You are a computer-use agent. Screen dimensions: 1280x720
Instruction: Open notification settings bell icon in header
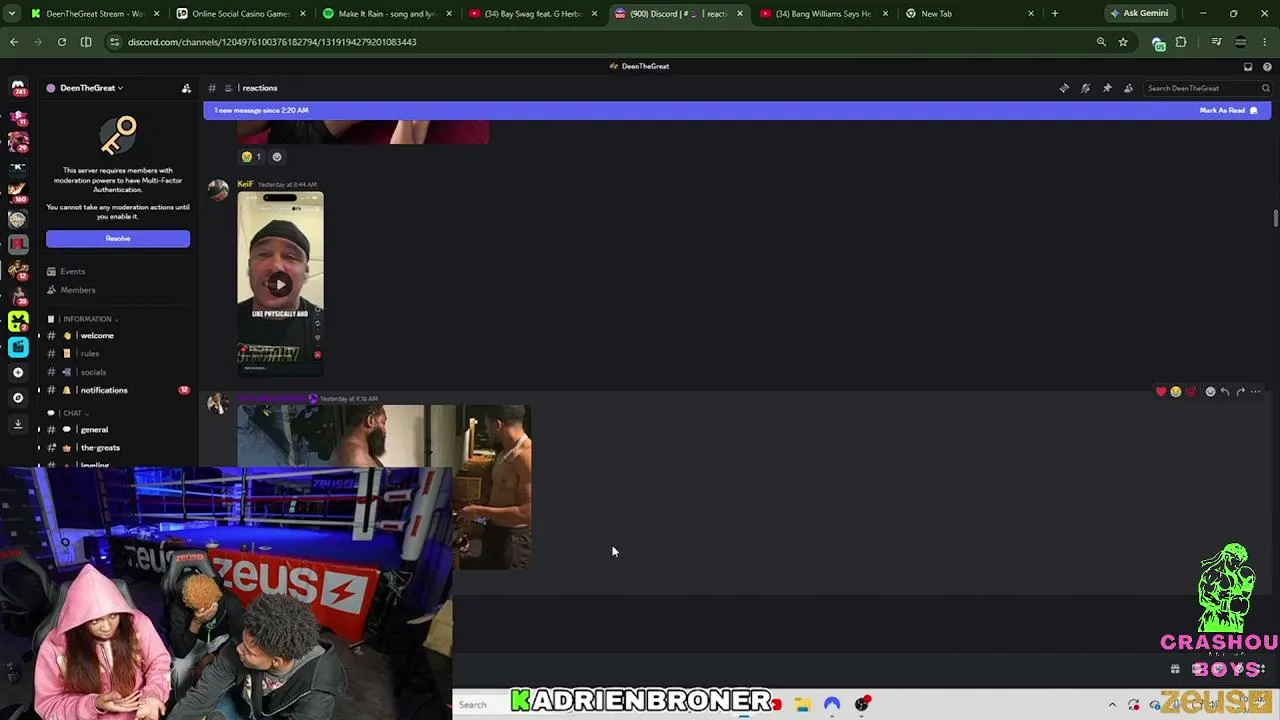pos(1085,88)
